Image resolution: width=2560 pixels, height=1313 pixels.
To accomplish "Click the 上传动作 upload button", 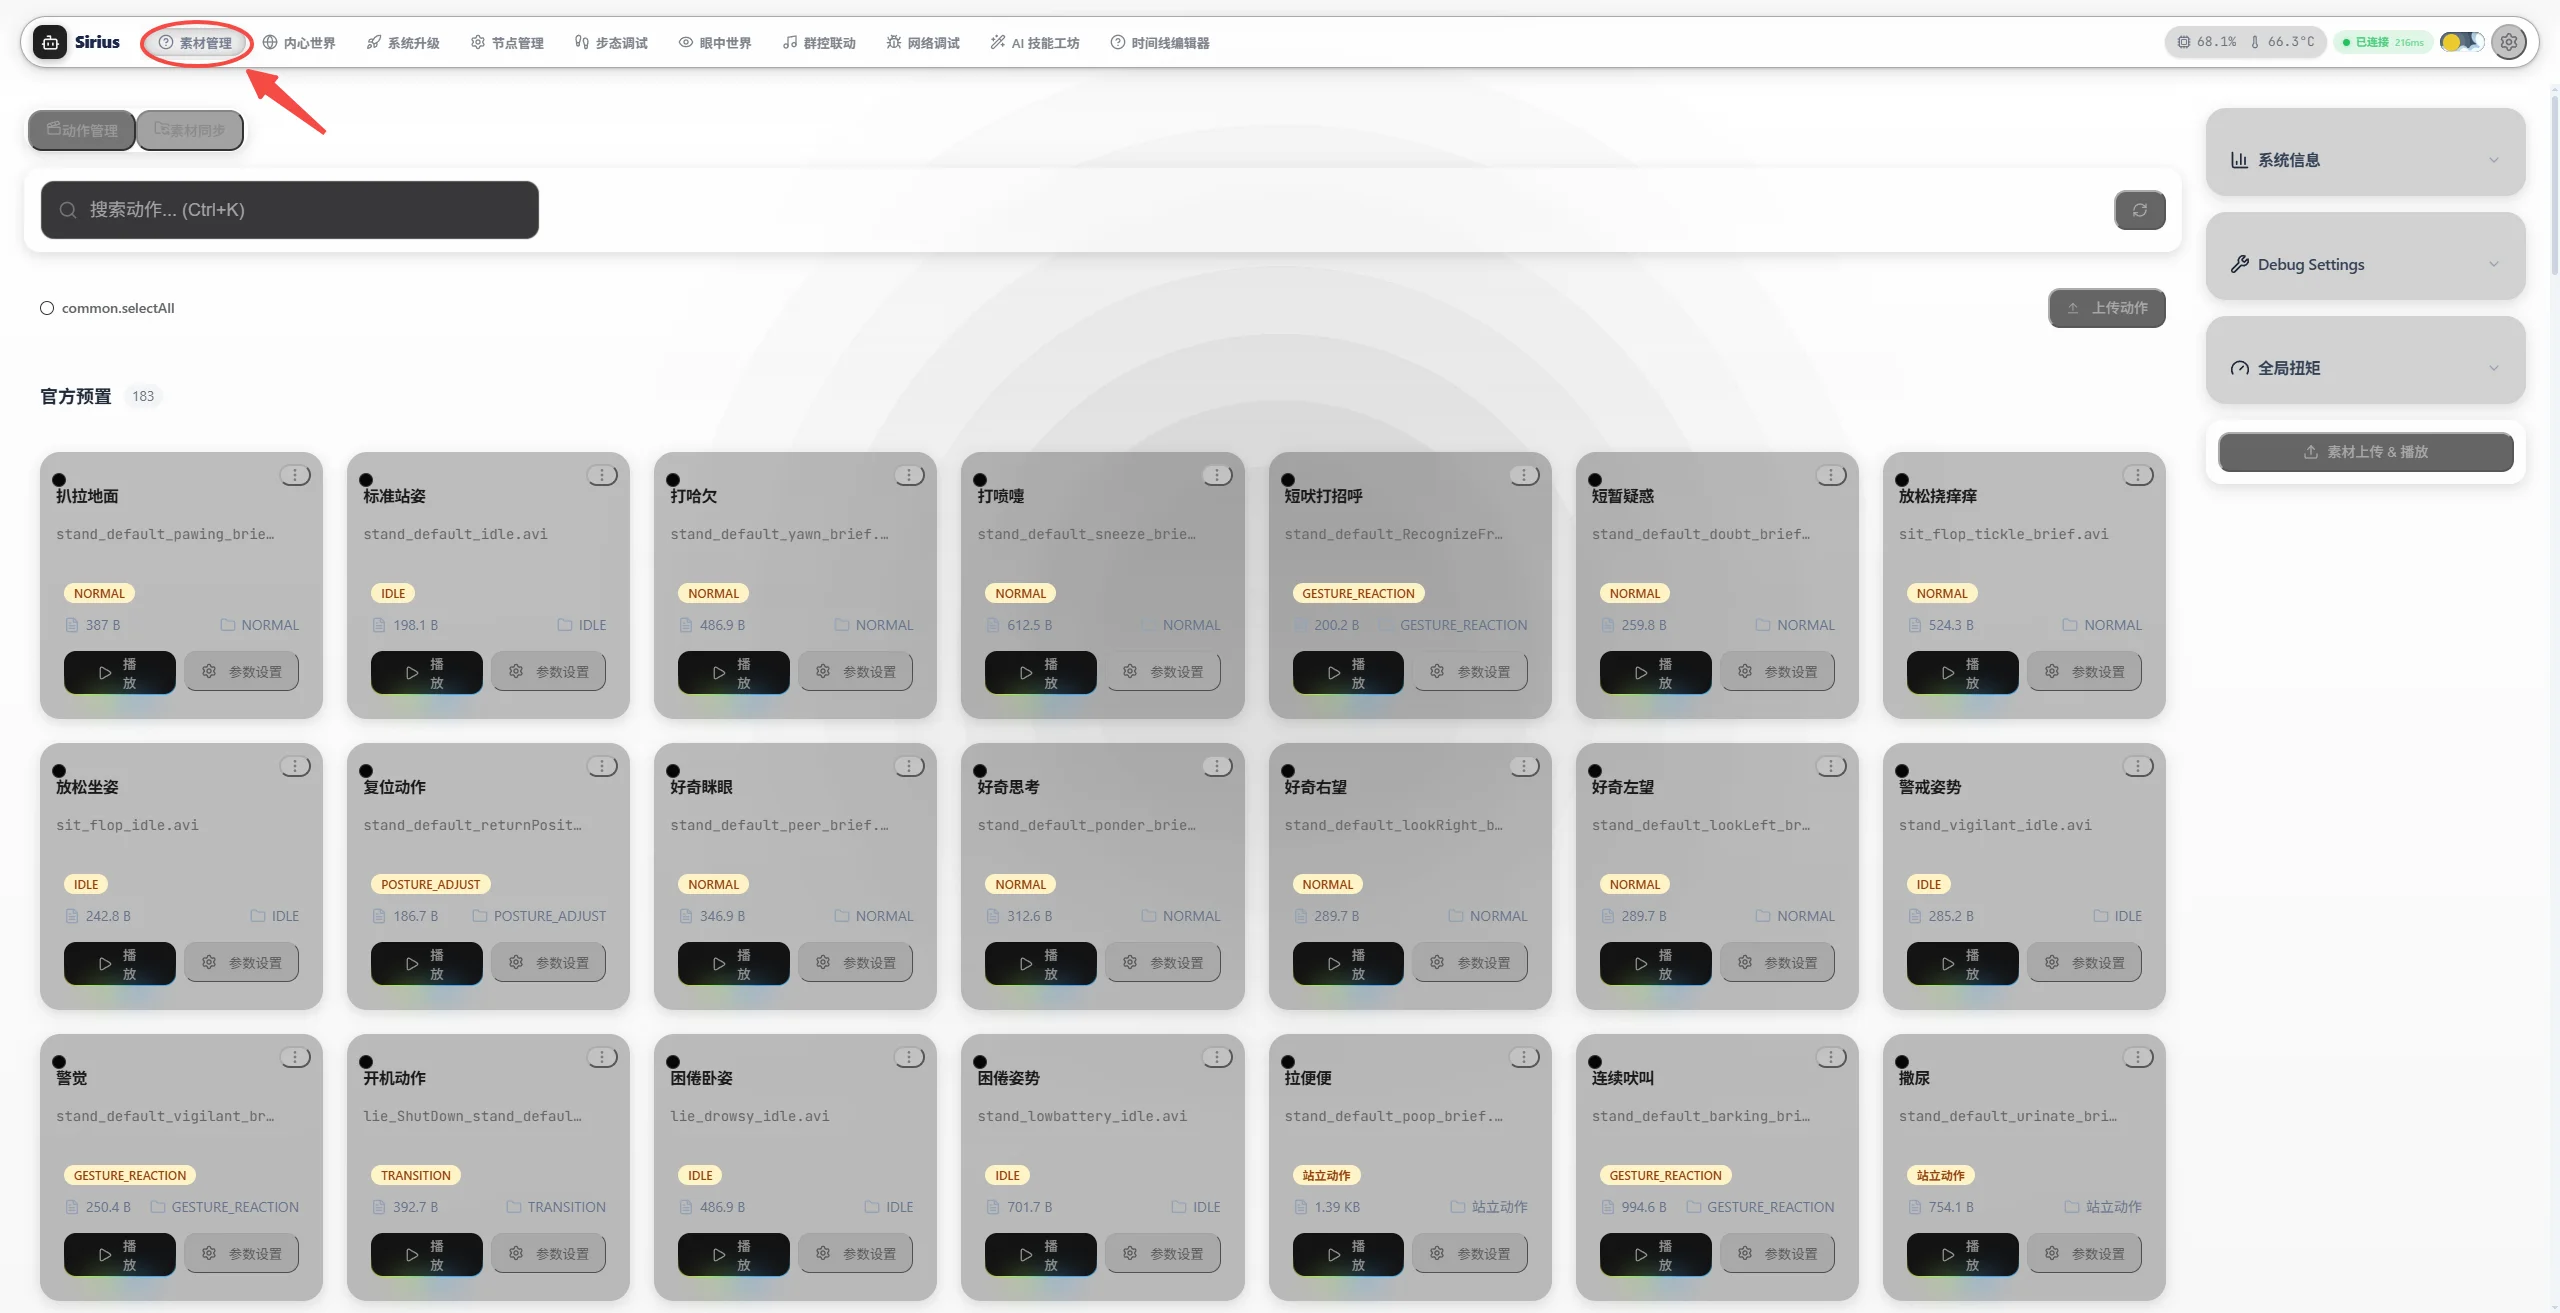I will coord(2107,308).
